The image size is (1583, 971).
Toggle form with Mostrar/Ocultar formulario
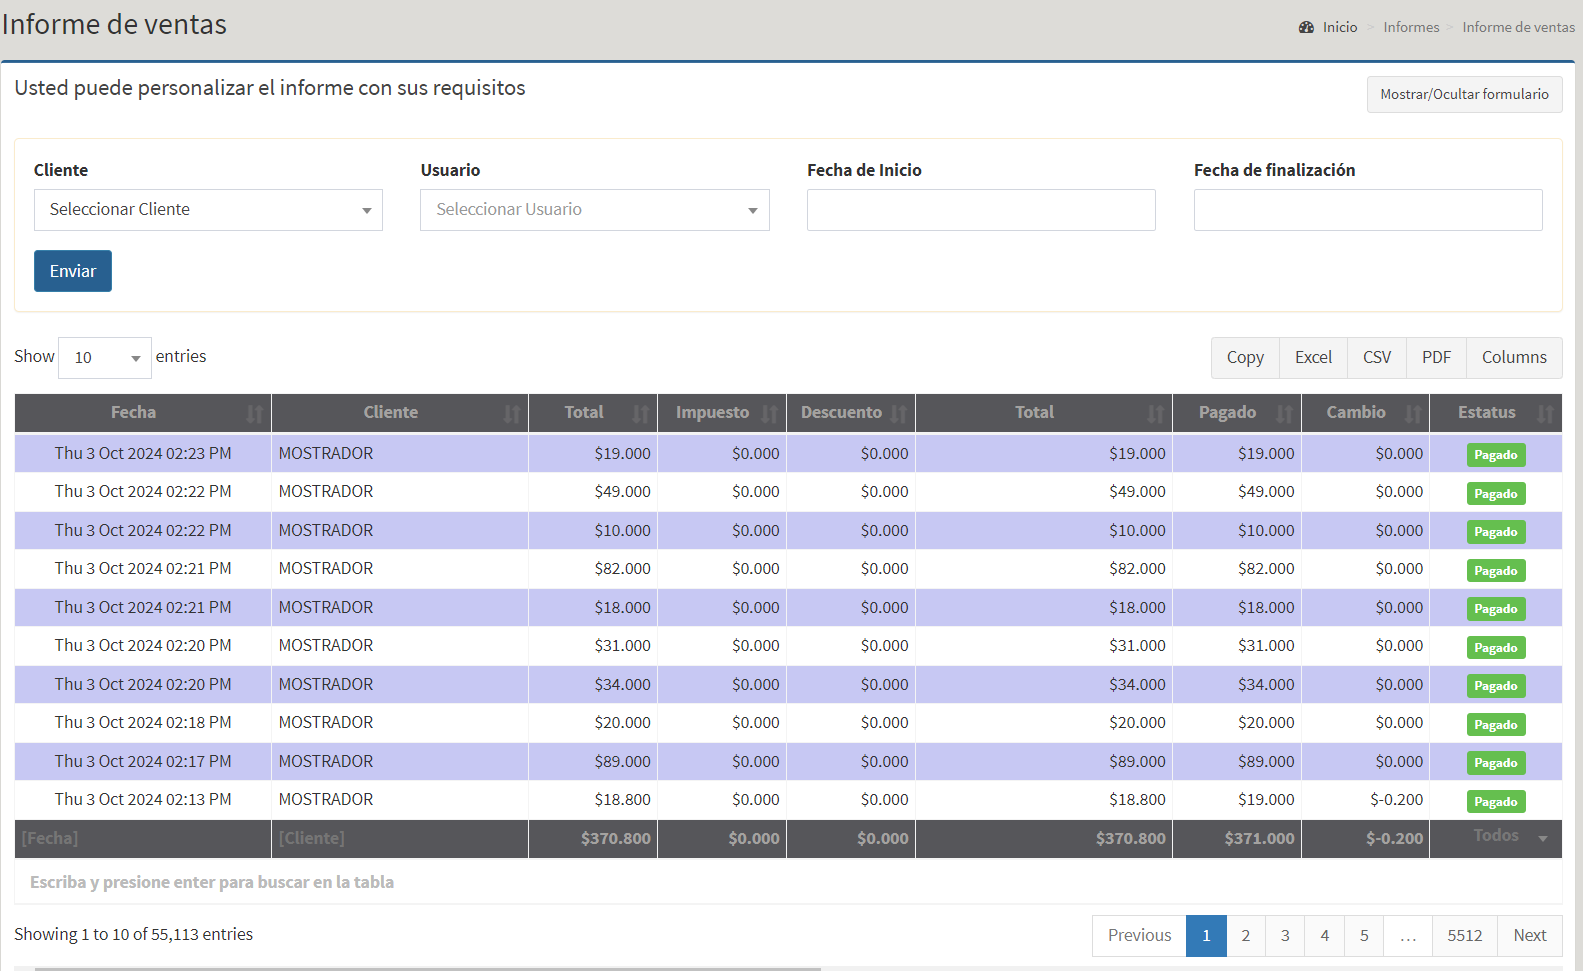[x=1464, y=94]
